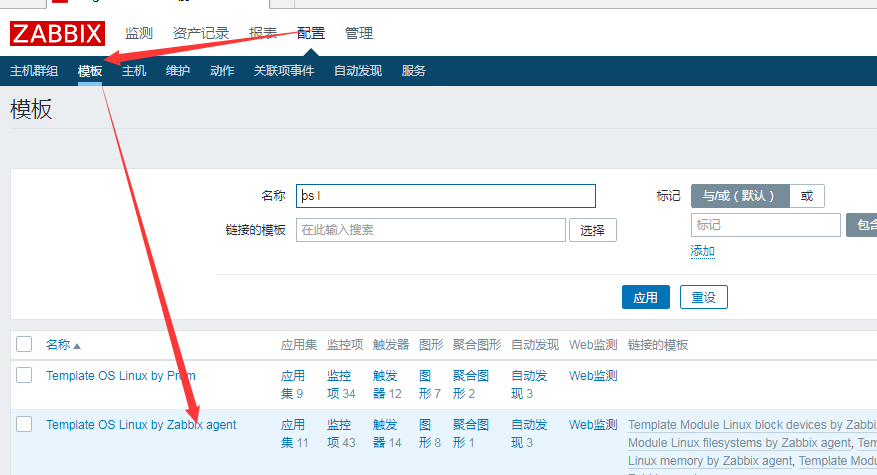This screenshot has width=877, height=475.
Task: Tick checkbox for Template OS Linux by Prom
Action: [24, 375]
